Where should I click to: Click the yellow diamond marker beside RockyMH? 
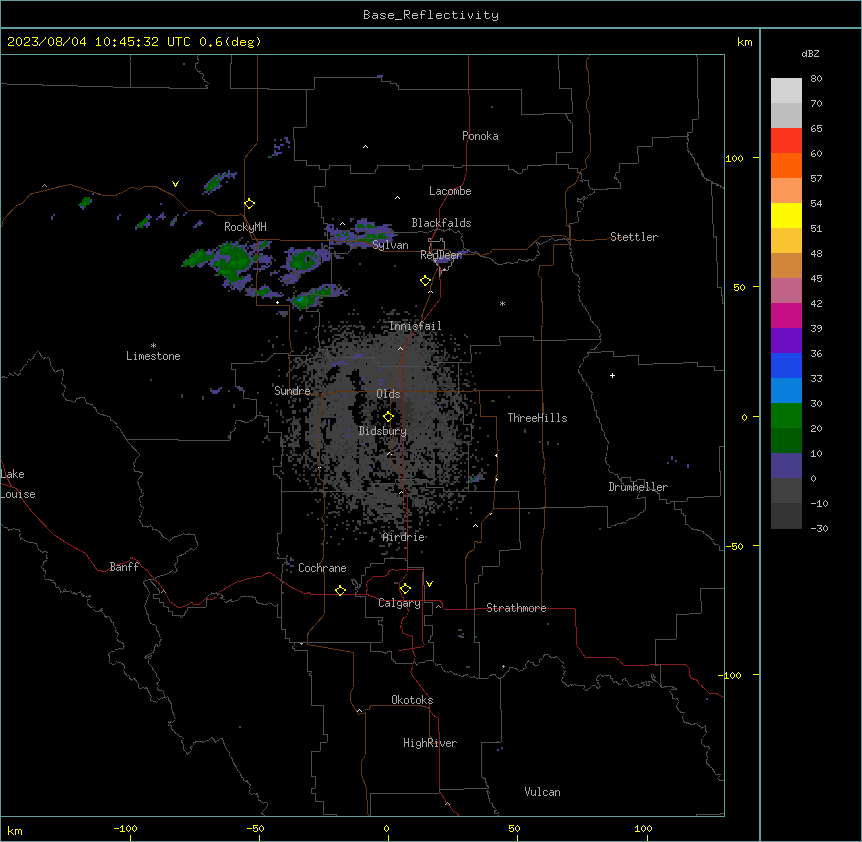click(249, 204)
